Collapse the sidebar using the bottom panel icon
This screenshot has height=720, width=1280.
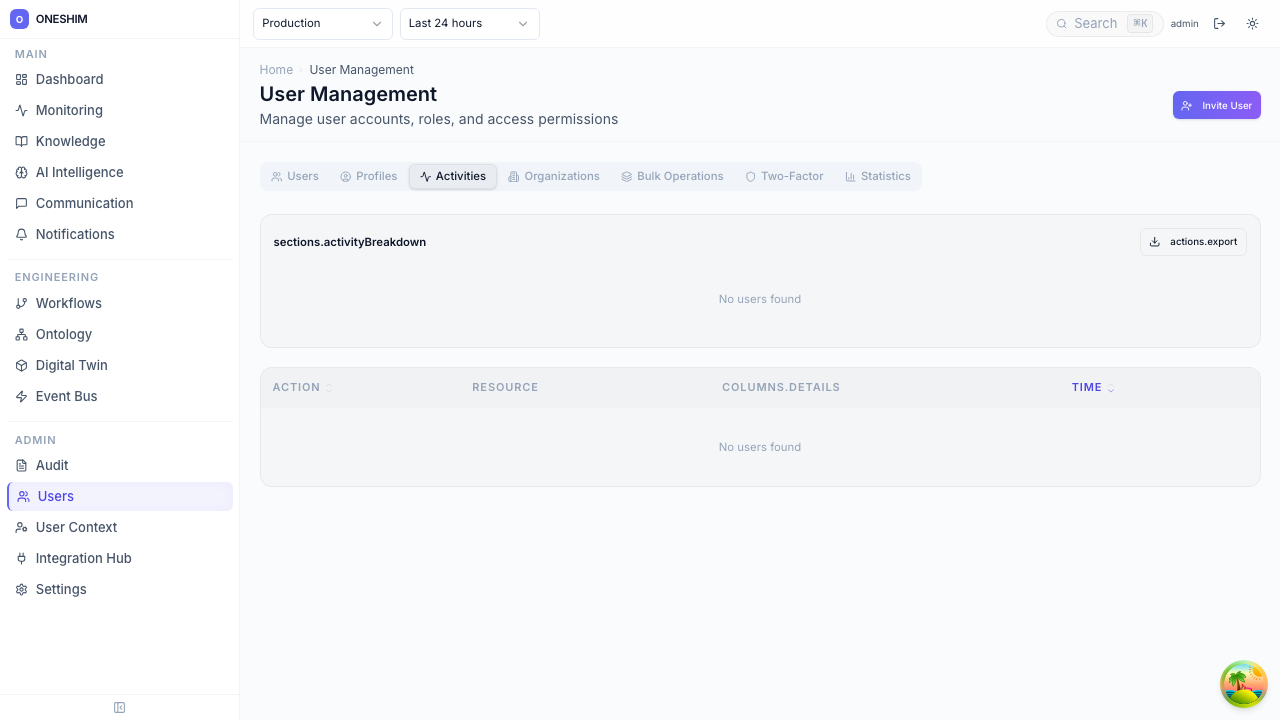click(x=120, y=708)
